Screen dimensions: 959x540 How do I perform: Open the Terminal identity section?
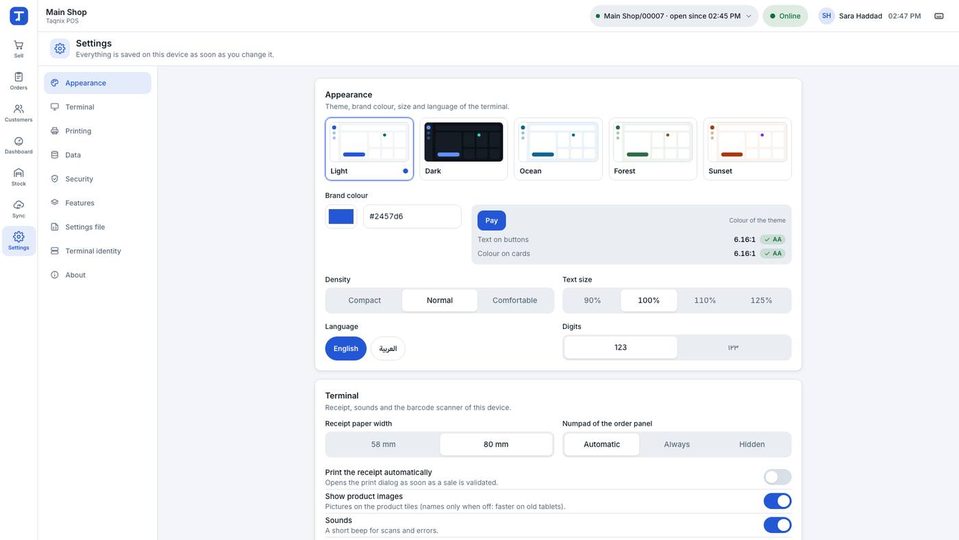[97, 251]
